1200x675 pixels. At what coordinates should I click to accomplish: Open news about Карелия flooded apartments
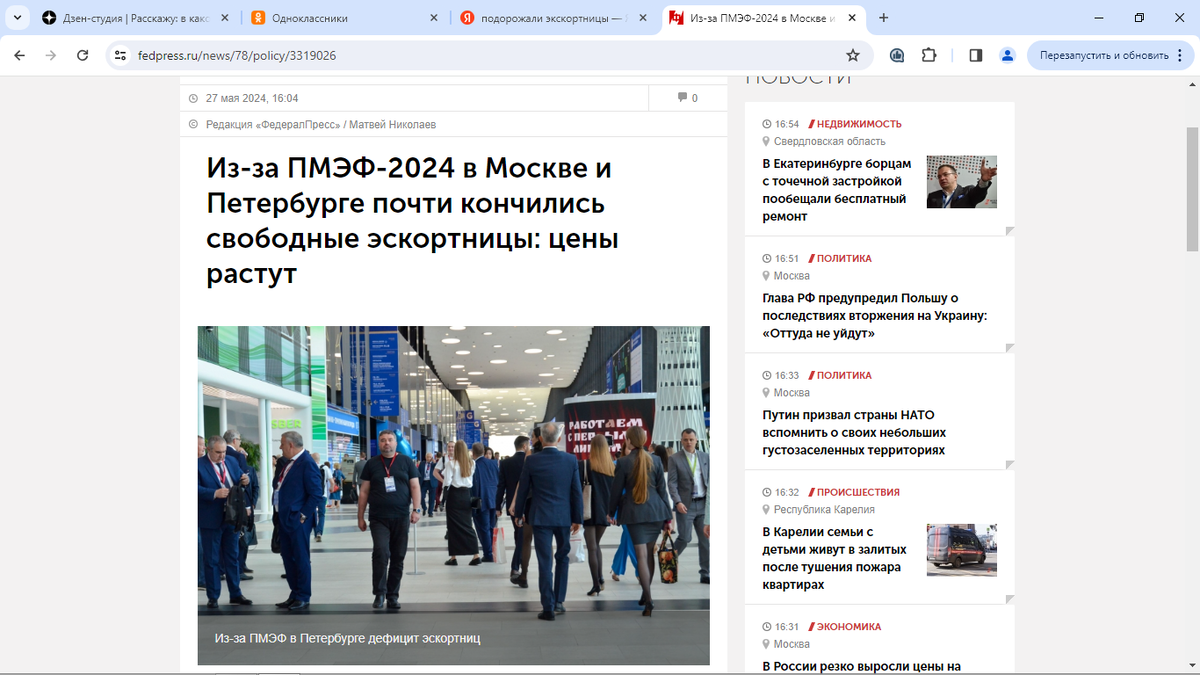coord(835,558)
